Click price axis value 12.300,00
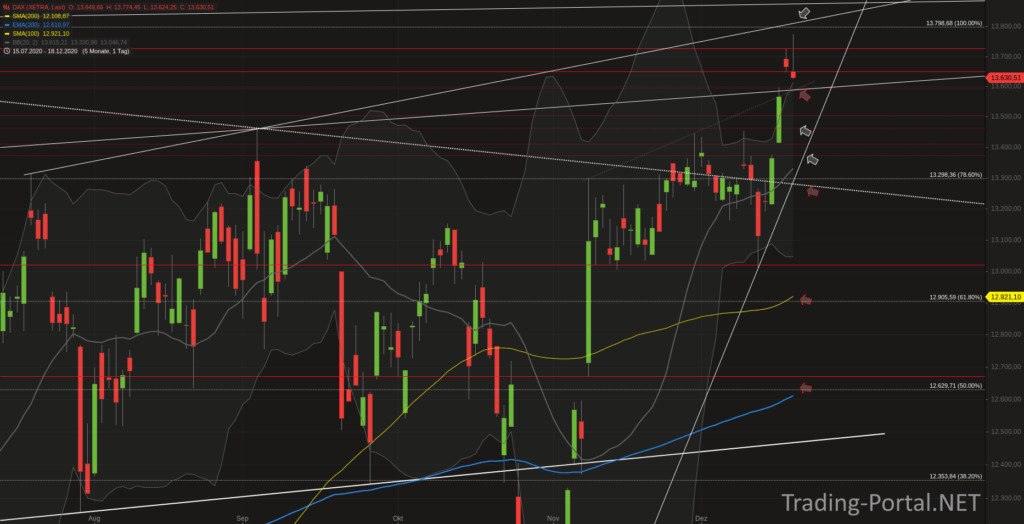 point(1006,499)
